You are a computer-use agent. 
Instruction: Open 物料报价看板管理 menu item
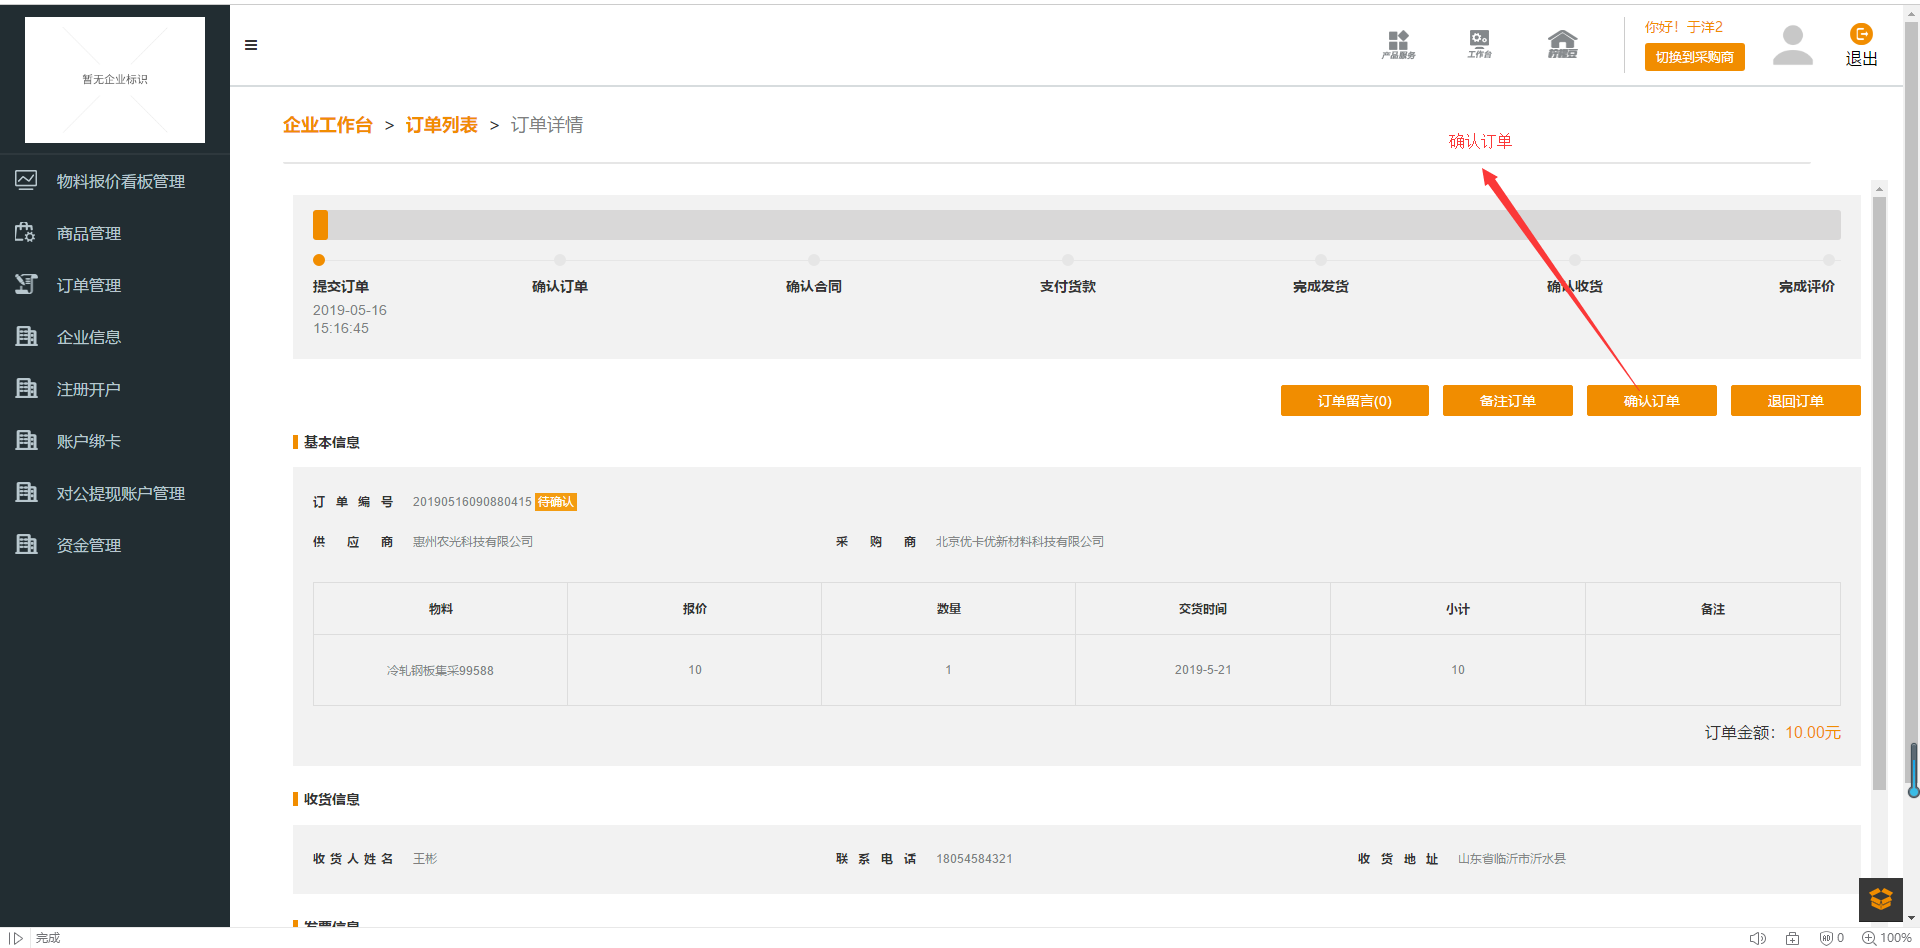121,181
